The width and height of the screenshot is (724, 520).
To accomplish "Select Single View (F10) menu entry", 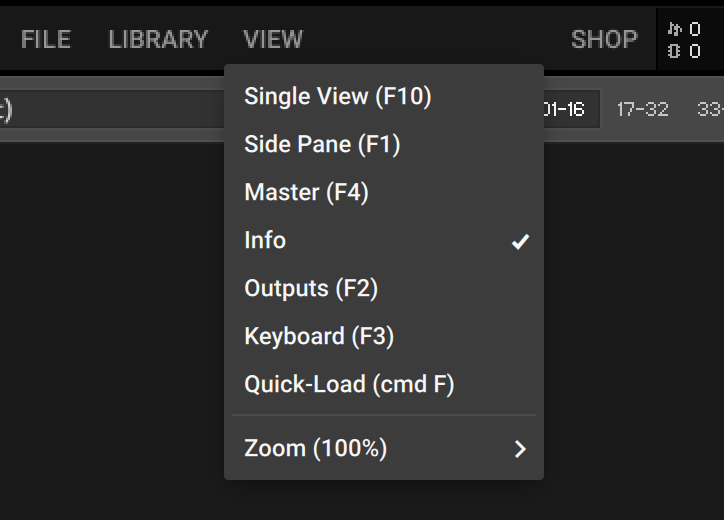I will pos(338,97).
